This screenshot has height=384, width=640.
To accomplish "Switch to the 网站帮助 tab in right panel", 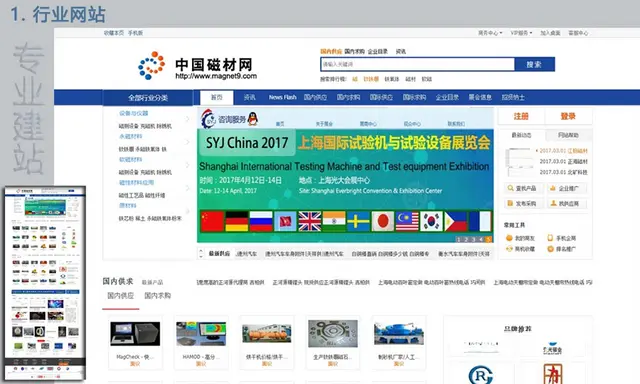I will pos(568,135).
